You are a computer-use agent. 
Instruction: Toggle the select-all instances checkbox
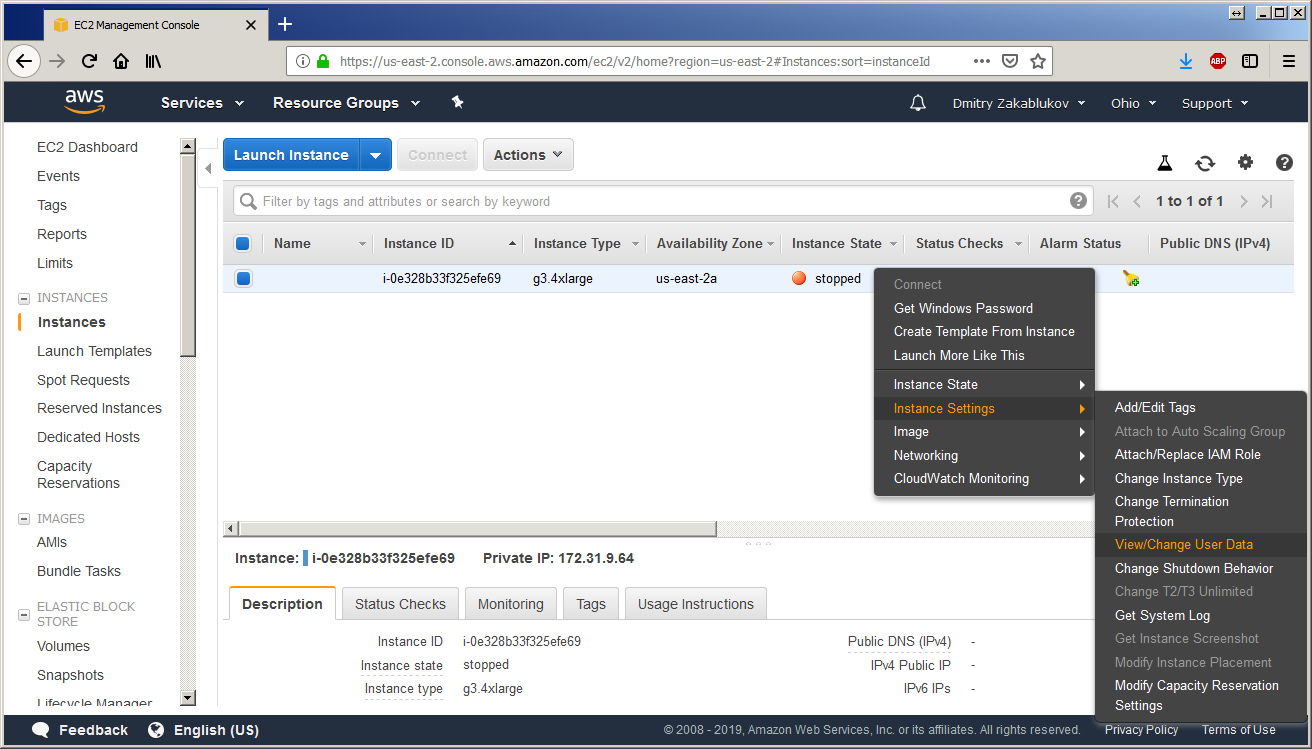point(243,243)
